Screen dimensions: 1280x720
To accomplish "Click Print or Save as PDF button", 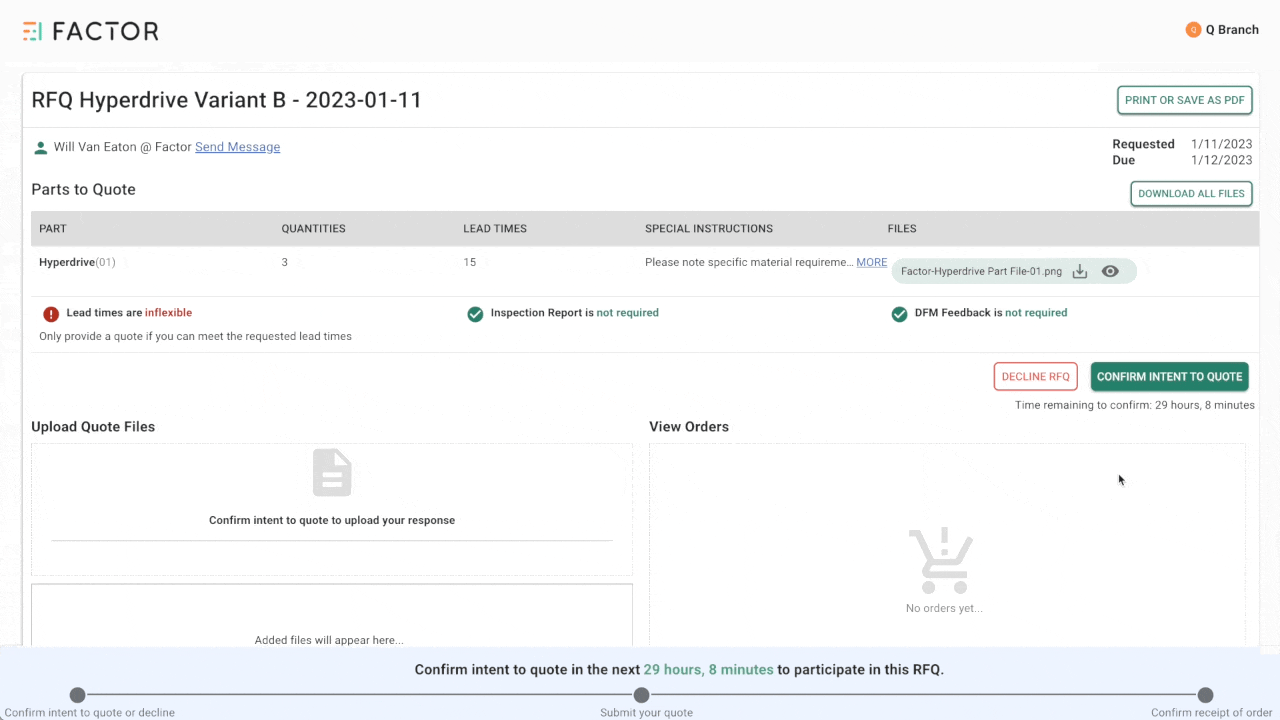I will (x=1184, y=100).
